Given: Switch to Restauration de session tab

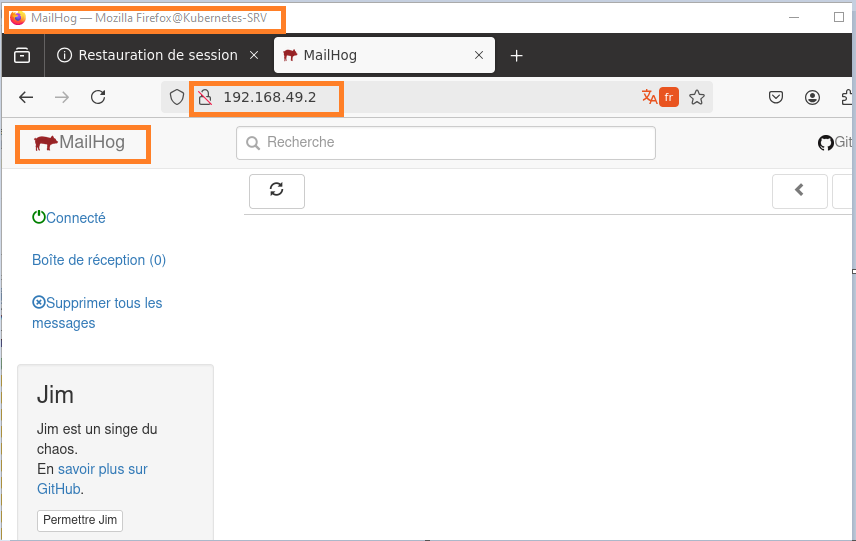Looking at the screenshot, I should (x=148, y=55).
